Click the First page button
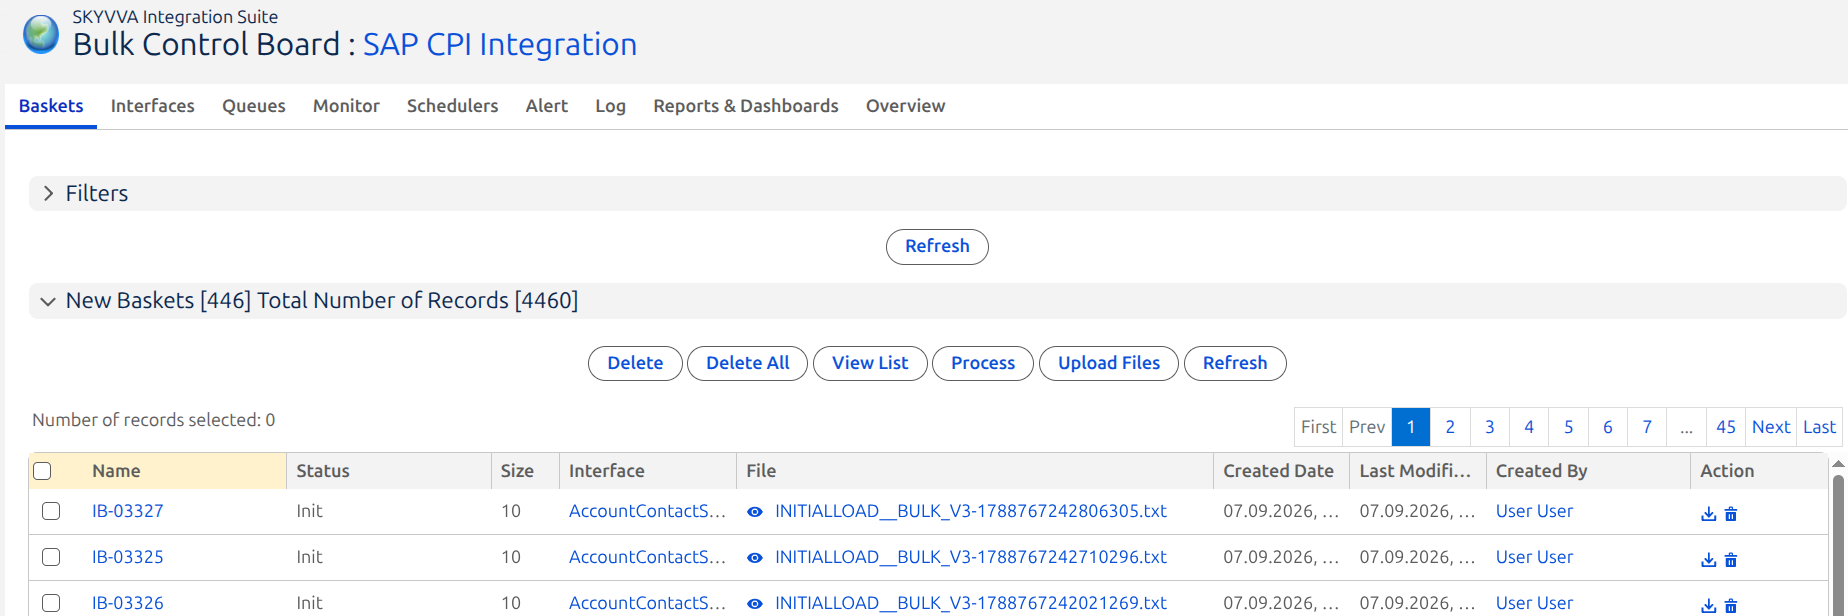The height and width of the screenshot is (616, 1848). coord(1318,427)
